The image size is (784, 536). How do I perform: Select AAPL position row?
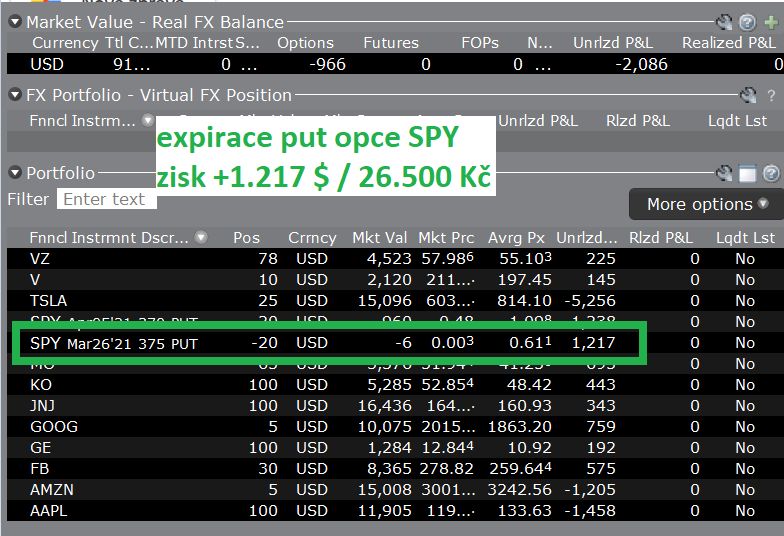(395, 510)
